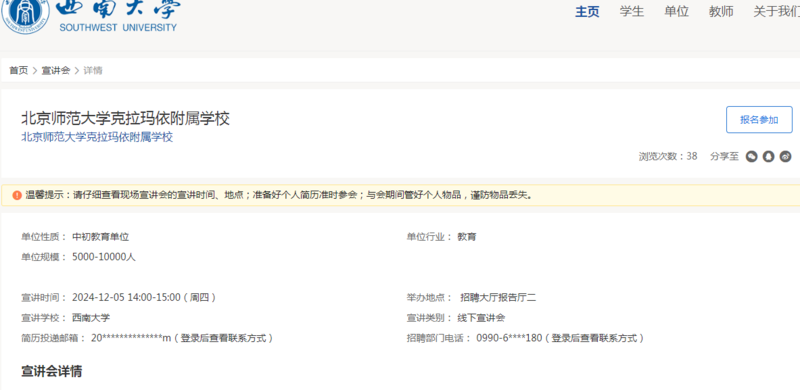Image resolution: width=800 pixels, height=390 pixels.
Task: Click the 单位性质 label
Action: 44,237
